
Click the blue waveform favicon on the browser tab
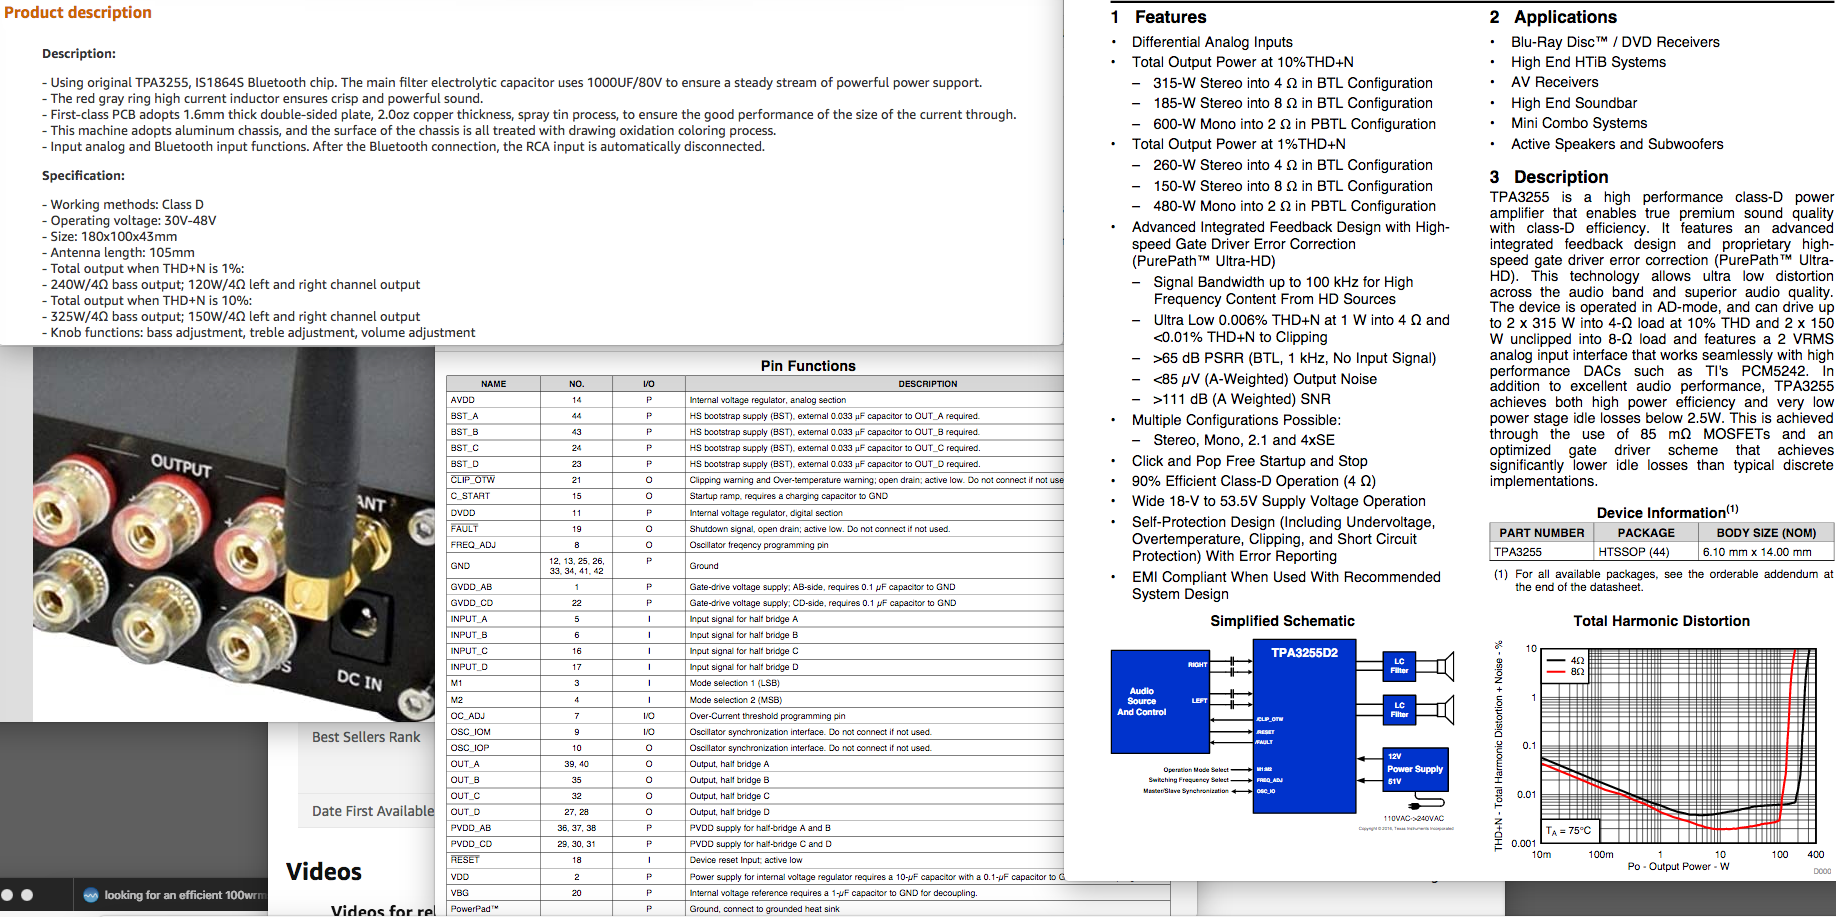(x=91, y=895)
